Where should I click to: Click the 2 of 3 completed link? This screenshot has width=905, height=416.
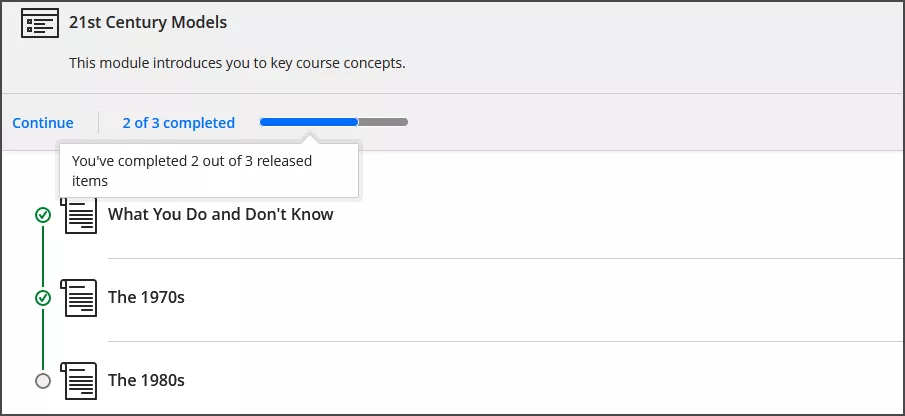pos(178,123)
